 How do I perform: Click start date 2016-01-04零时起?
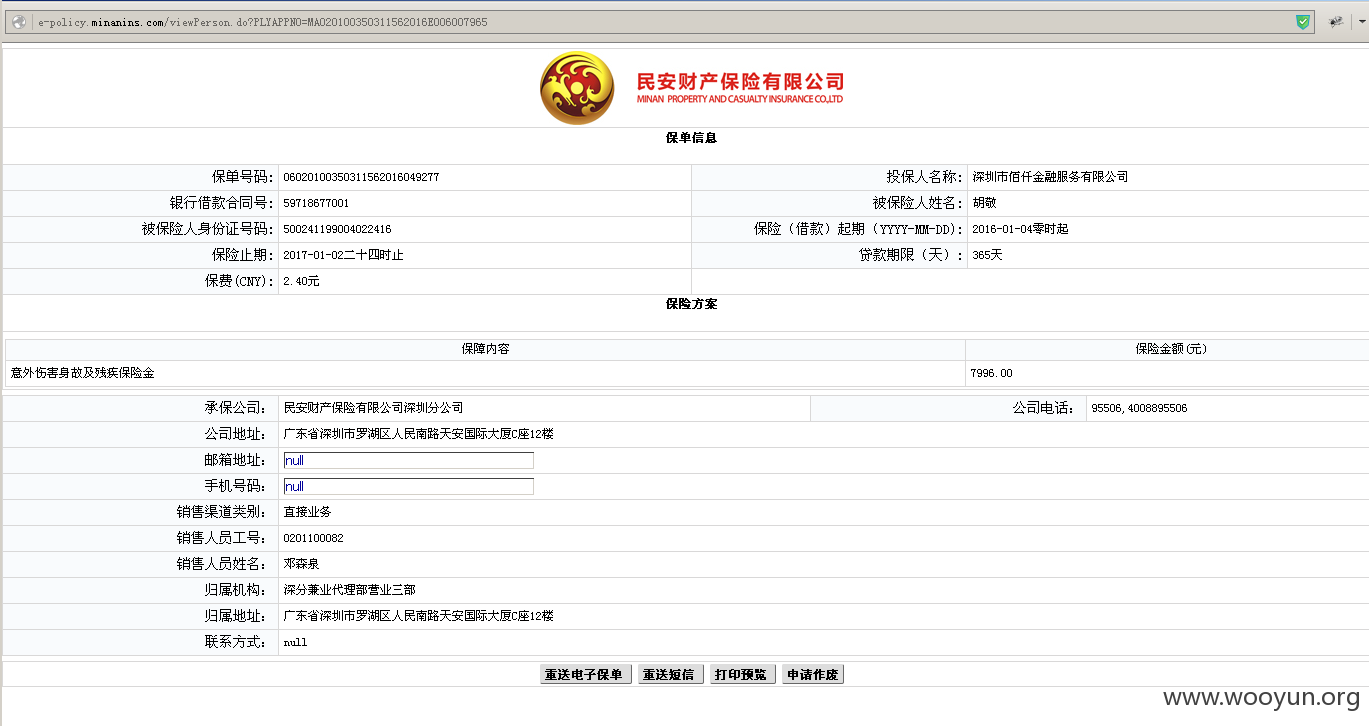click(1020, 229)
